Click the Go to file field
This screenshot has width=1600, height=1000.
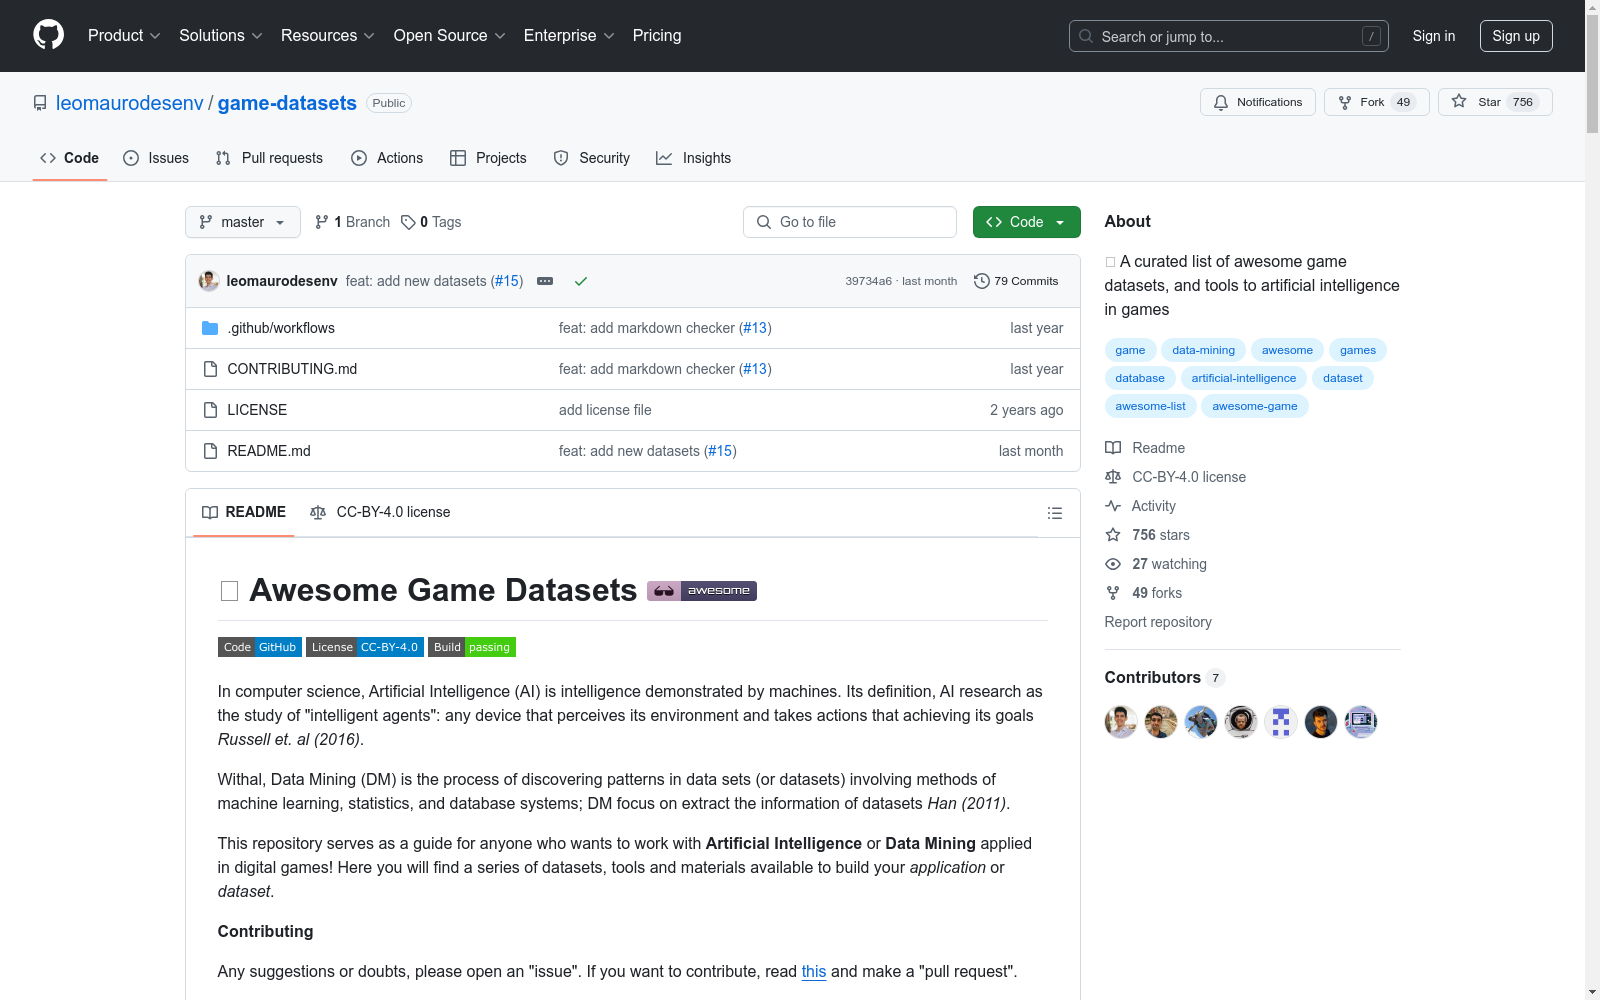click(850, 222)
